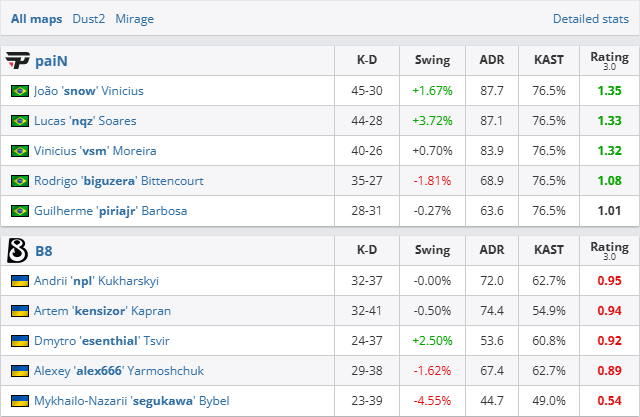This screenshot has height=417, width=640.
Task: Click the paiN team logo icon
Action: [17, 61]
